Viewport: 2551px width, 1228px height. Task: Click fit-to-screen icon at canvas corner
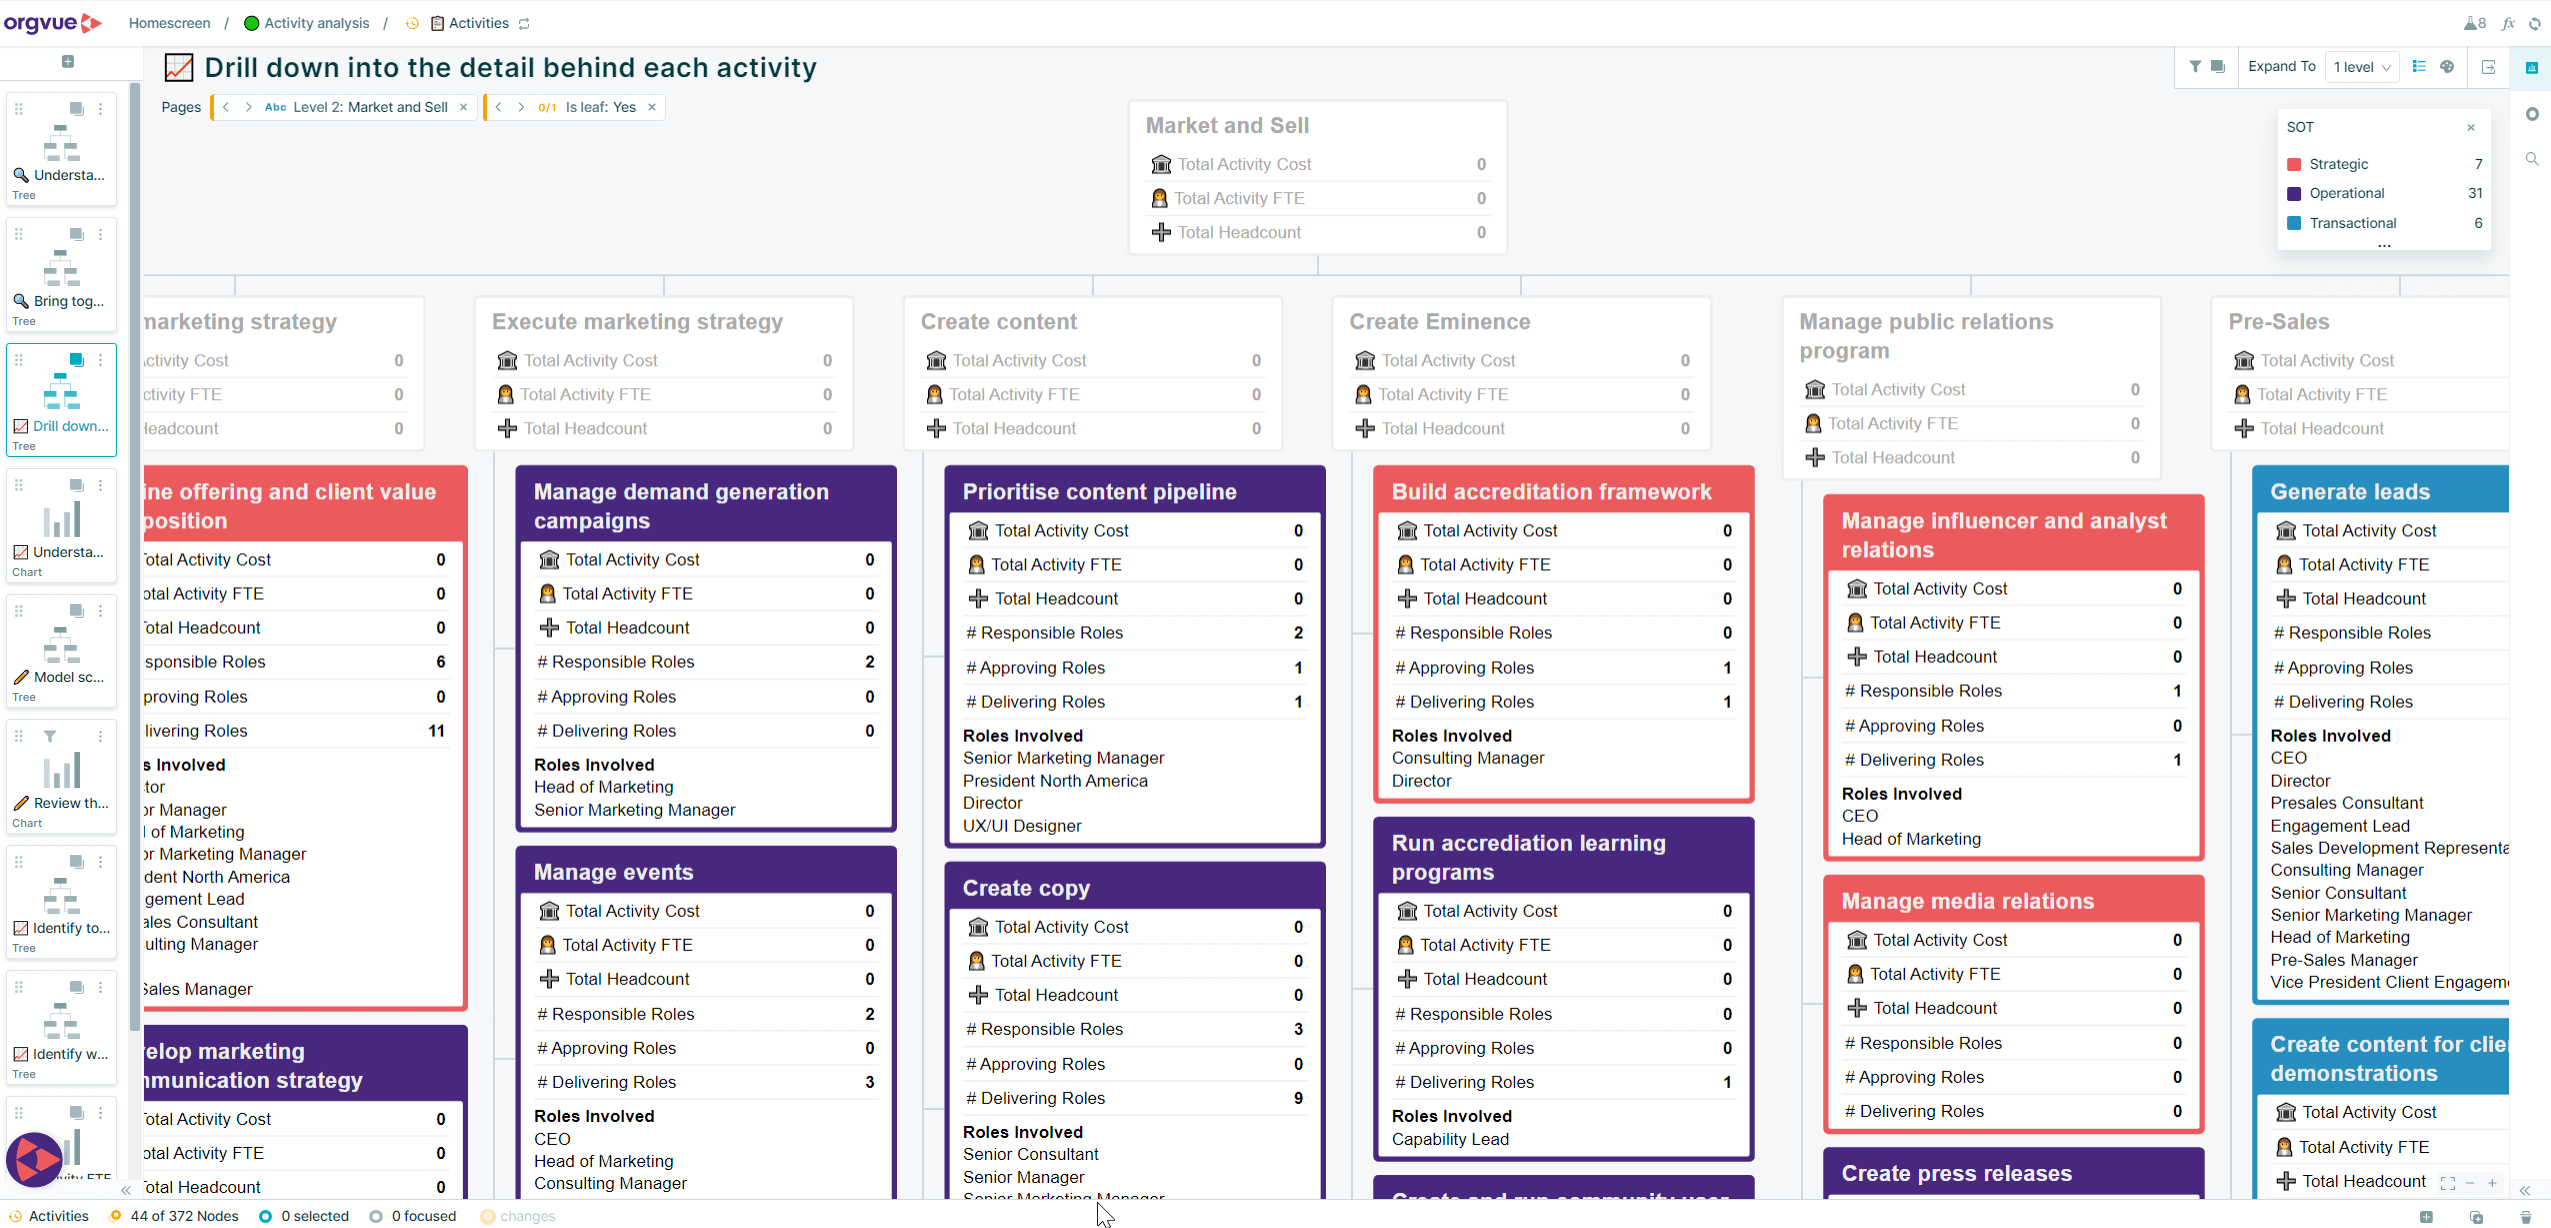(x=2447, y=1183)
